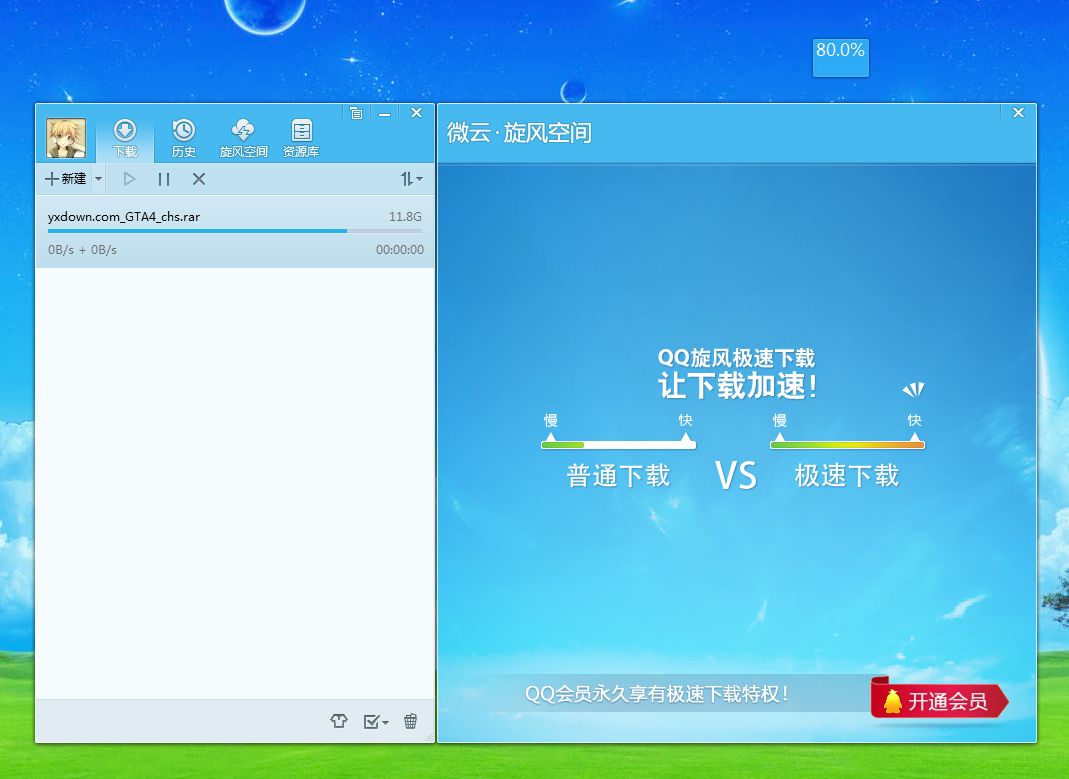Click the QQ会员永久享有极速下载特权 banner text
The image size is (1069, 779).
point(657,694)
